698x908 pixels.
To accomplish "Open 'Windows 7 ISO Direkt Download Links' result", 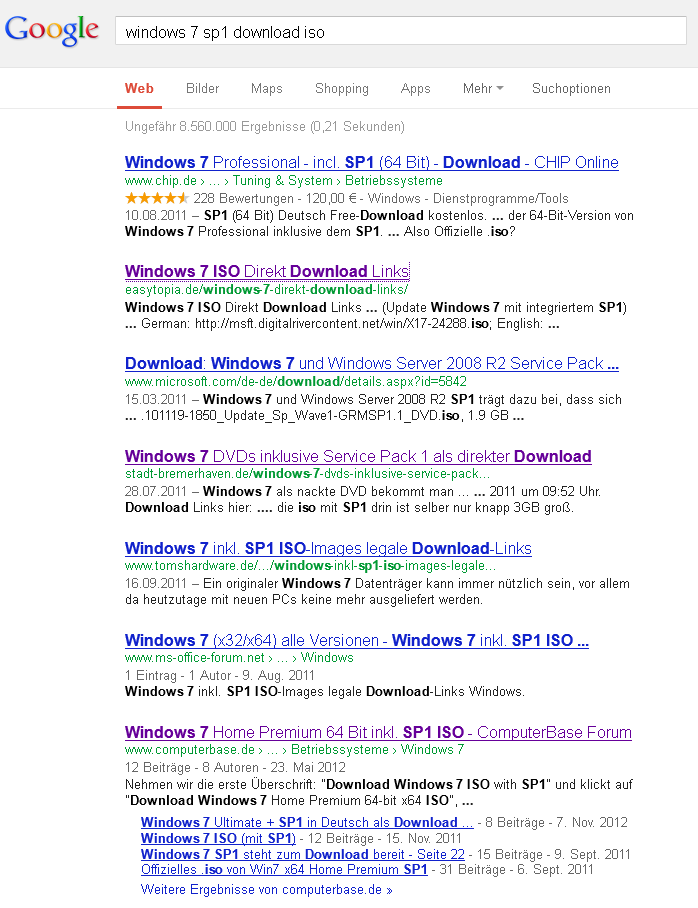I will tap(267, 271).
